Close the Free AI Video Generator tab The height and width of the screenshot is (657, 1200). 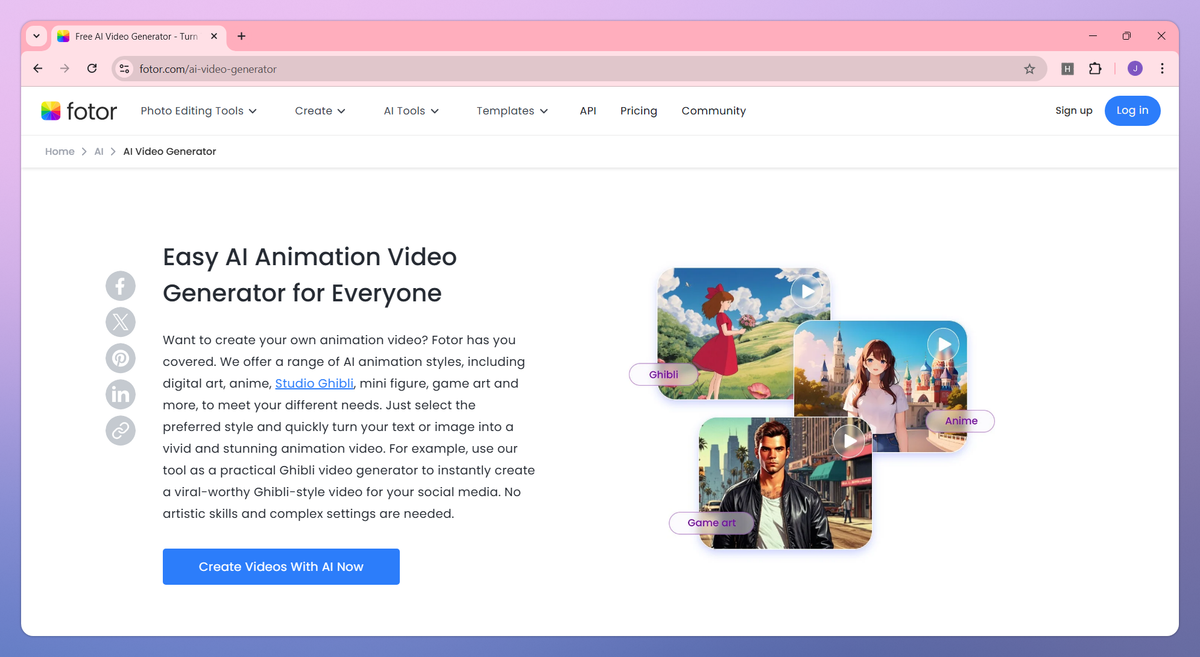click(214, 36)
